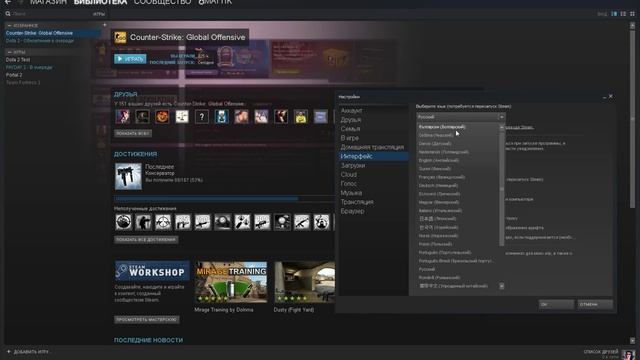Screen dimensions: 640x360
Task: Click the plus icon by ДОБАВИТЬ ИГРУ
Action: tap(9, 351)
